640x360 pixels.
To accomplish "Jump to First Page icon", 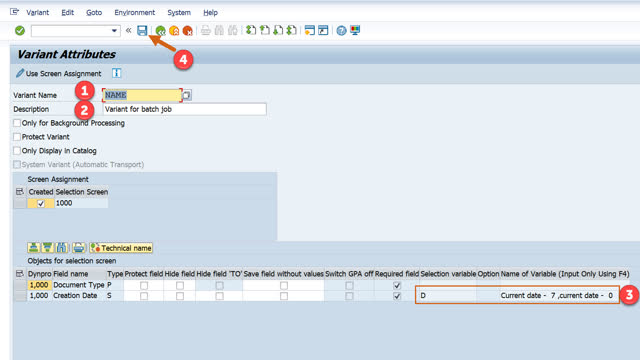I will [251, 30].
